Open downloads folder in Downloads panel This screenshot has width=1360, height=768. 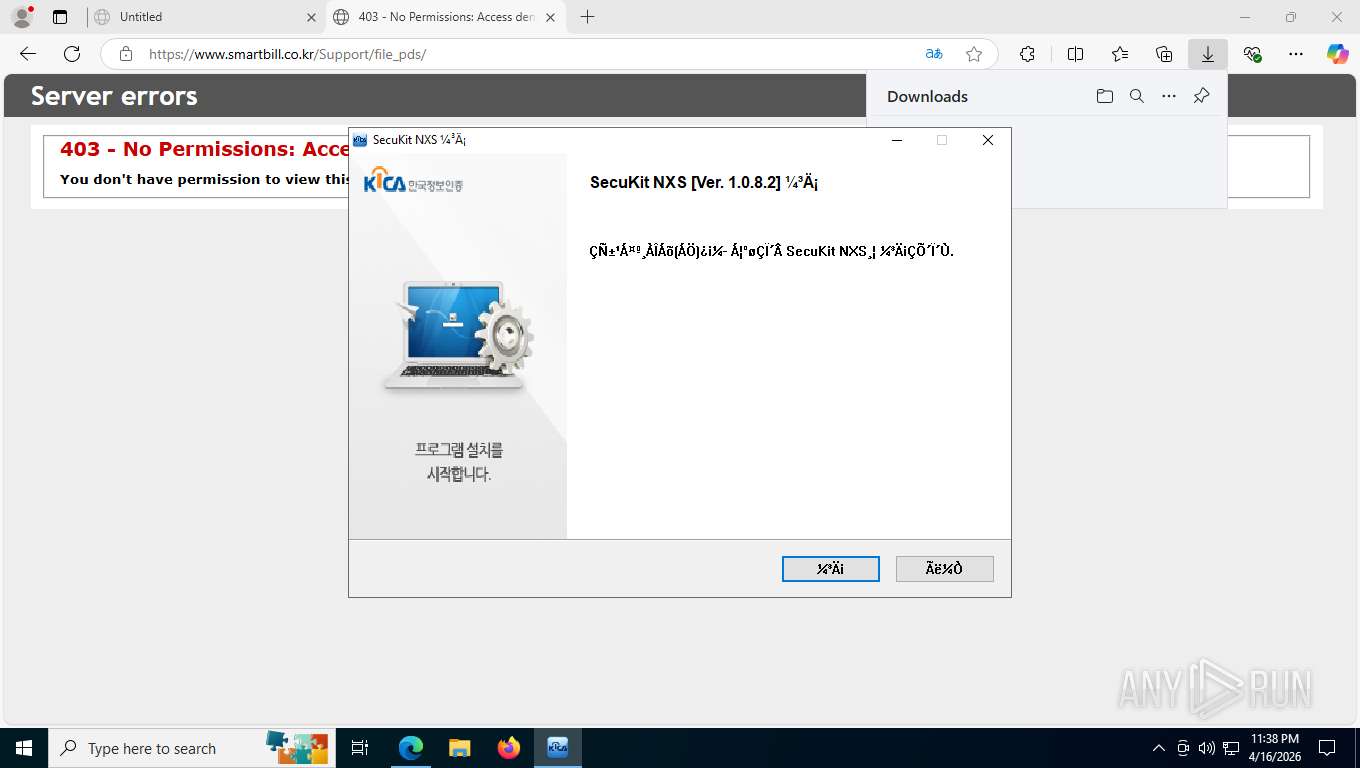[1104, 96]
